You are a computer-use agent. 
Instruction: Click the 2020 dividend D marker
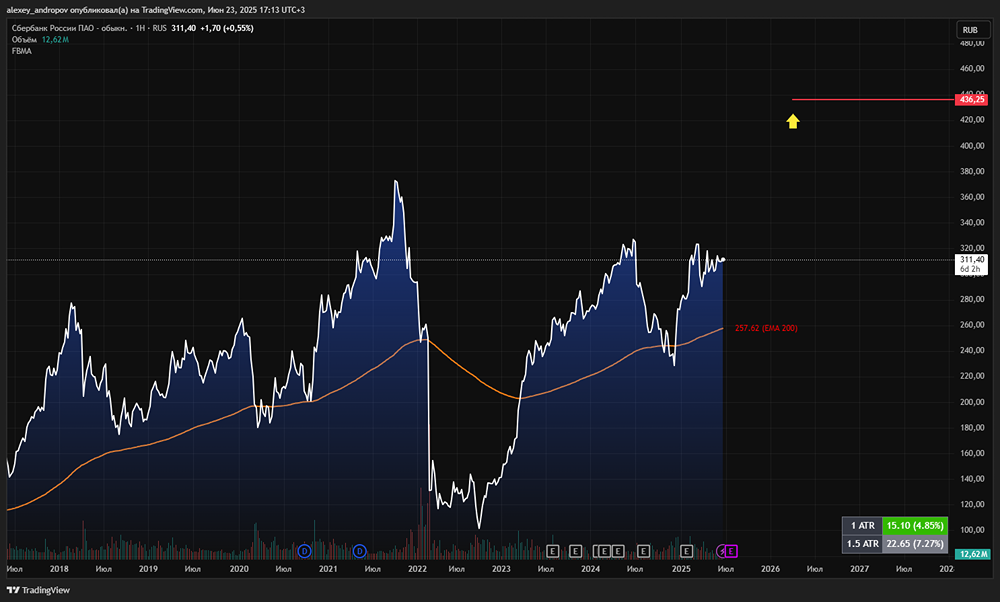tap(304, 551)
